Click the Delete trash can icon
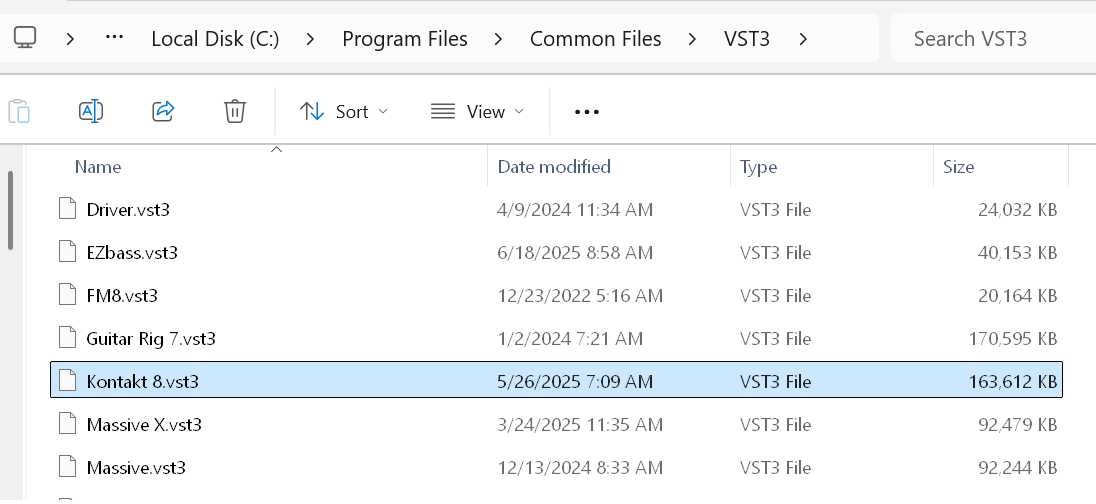This screenshot has height=504, width=1096. tap(235, 111)
